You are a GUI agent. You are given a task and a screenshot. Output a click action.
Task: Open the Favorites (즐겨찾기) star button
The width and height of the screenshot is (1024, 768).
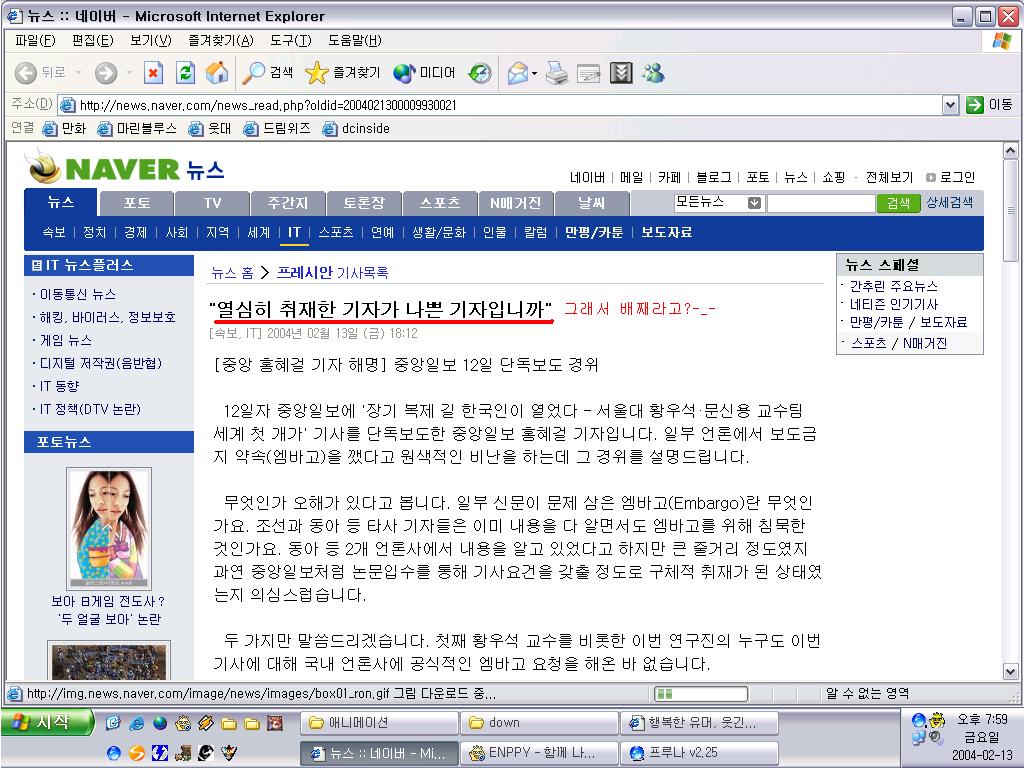[342, 73]
